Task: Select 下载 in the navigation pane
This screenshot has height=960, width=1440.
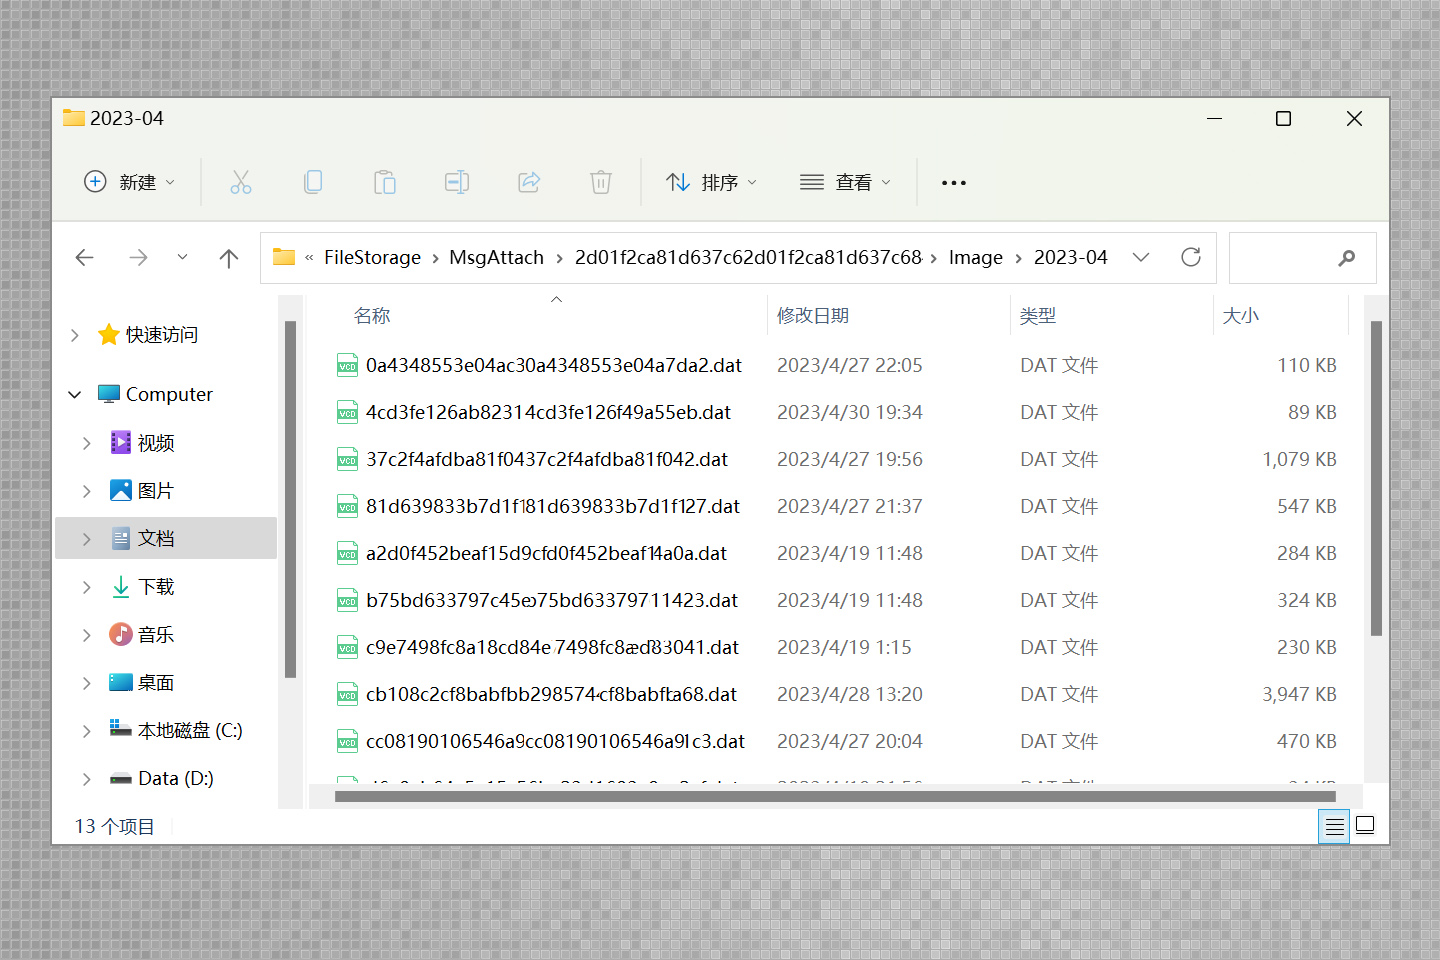Action: 156,587
